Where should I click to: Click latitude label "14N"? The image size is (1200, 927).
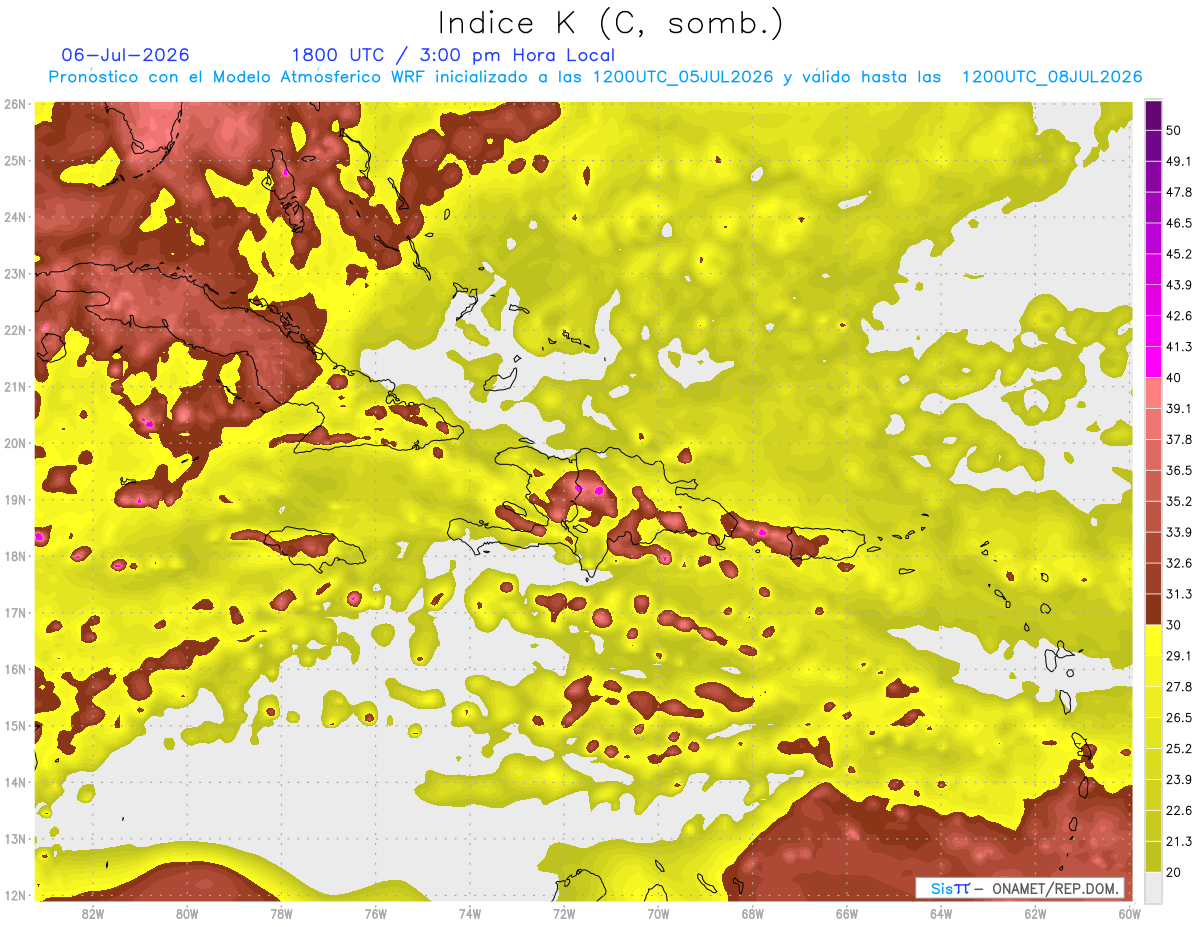(14, 782)
